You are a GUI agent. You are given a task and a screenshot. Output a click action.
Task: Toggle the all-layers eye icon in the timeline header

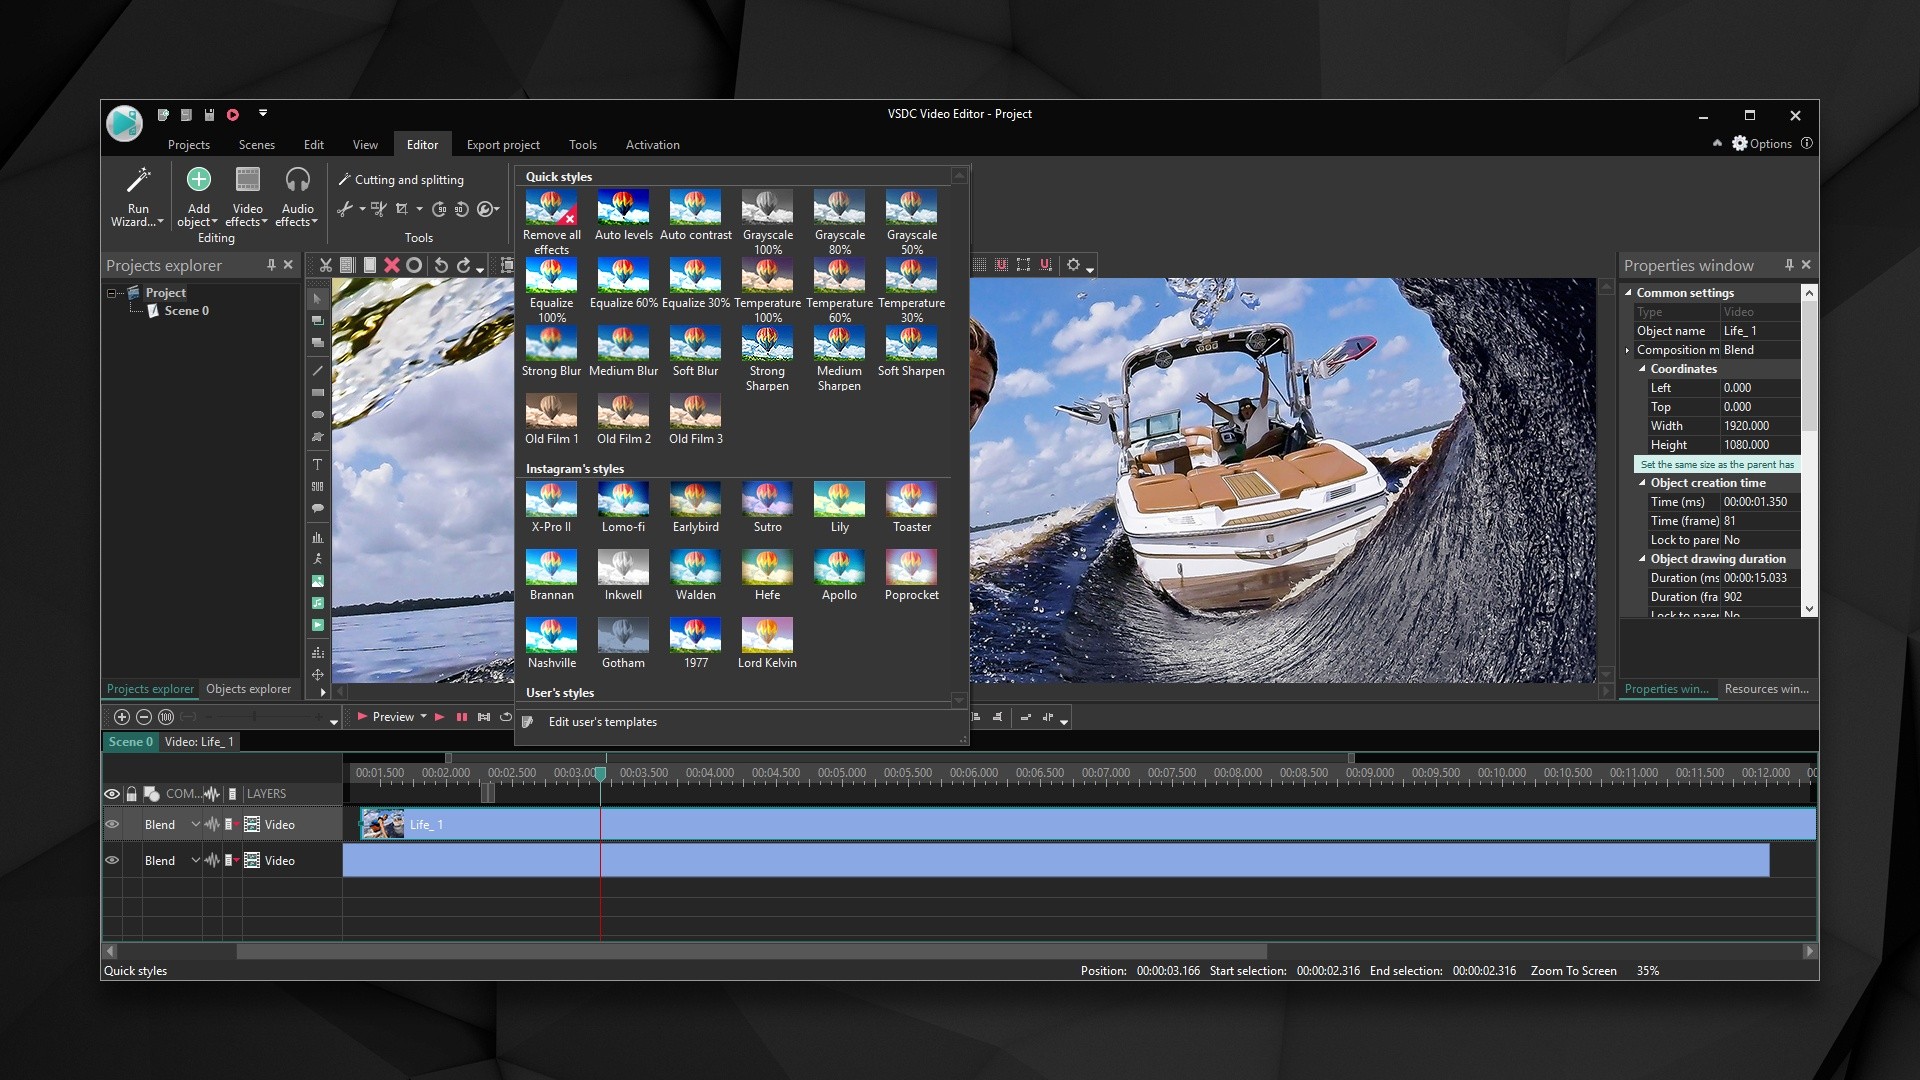coord(112,794)
